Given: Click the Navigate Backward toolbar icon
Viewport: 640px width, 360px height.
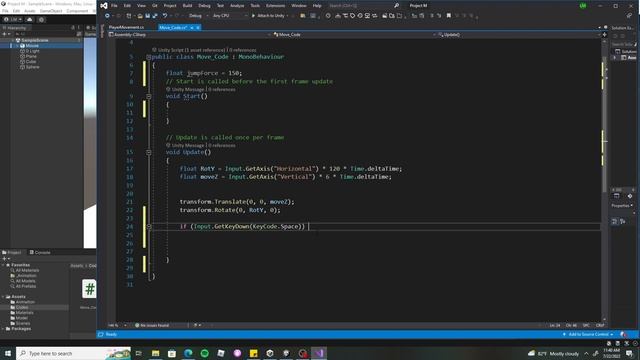Looking at the screenshot, I should tap(107, 16).
